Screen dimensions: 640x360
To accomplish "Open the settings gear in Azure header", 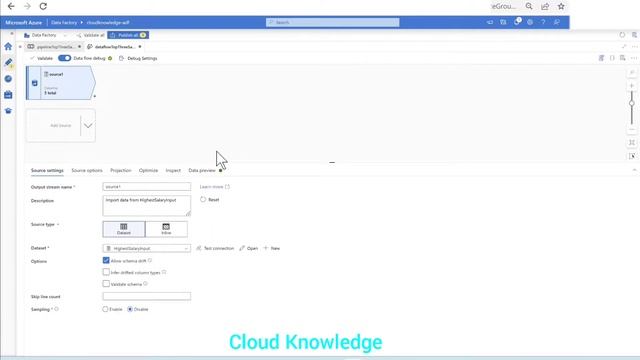I will pos(530,22).
